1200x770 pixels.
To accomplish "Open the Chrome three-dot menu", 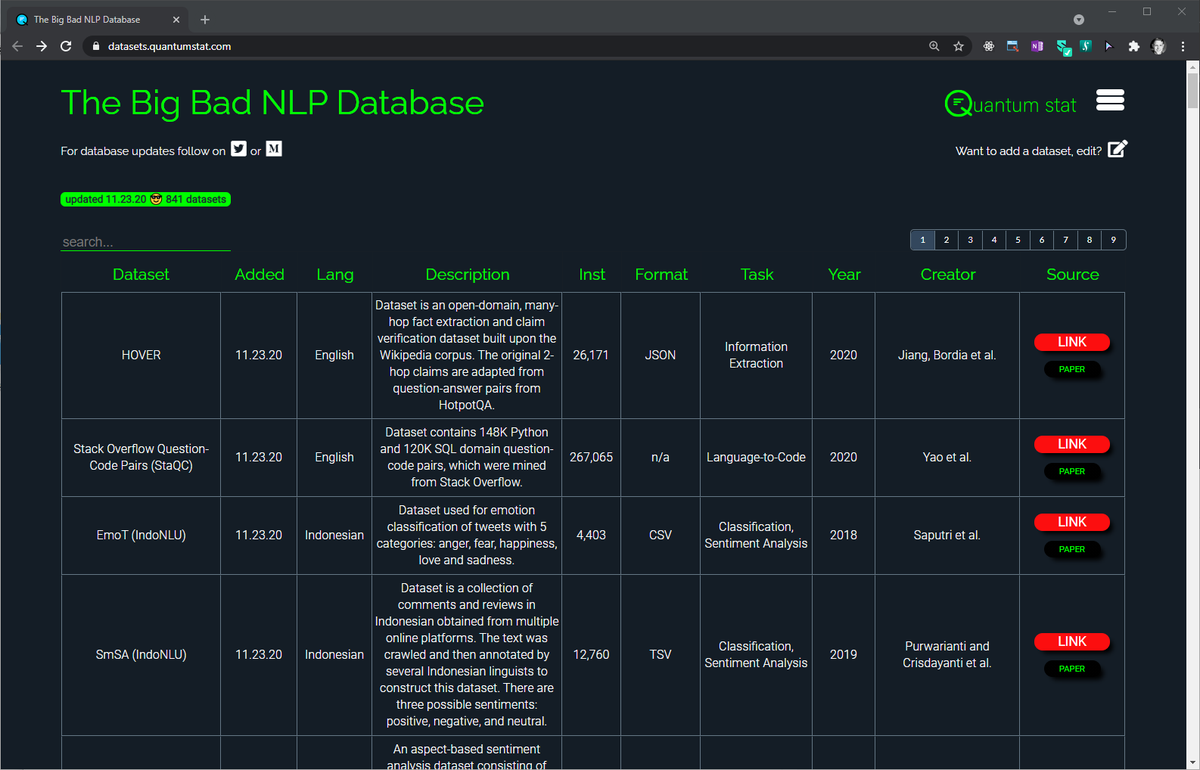I will click(x=1183, y=46).
